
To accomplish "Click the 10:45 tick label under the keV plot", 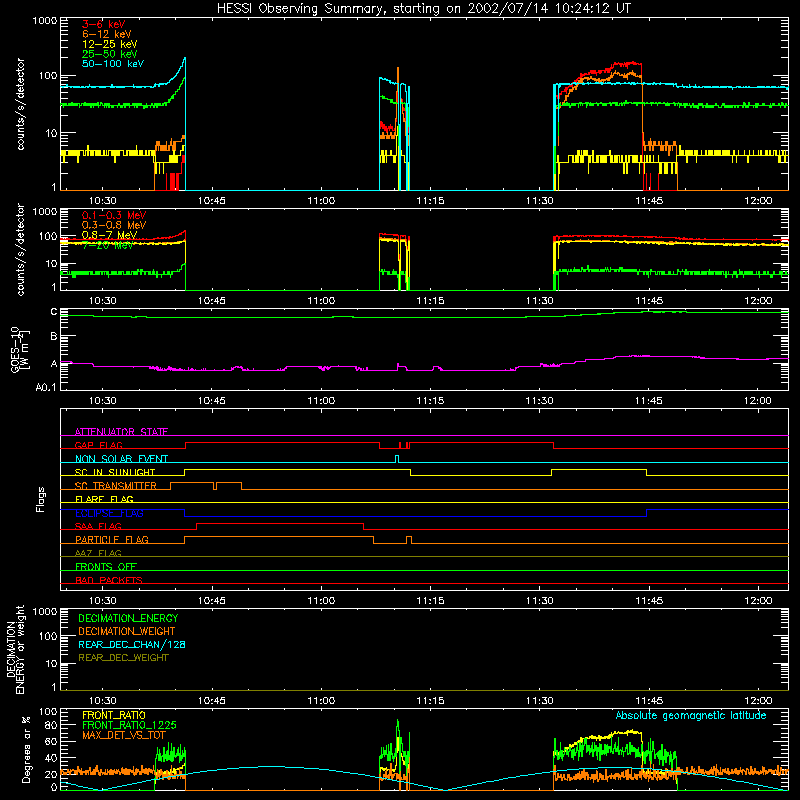I will pos(212,201).
